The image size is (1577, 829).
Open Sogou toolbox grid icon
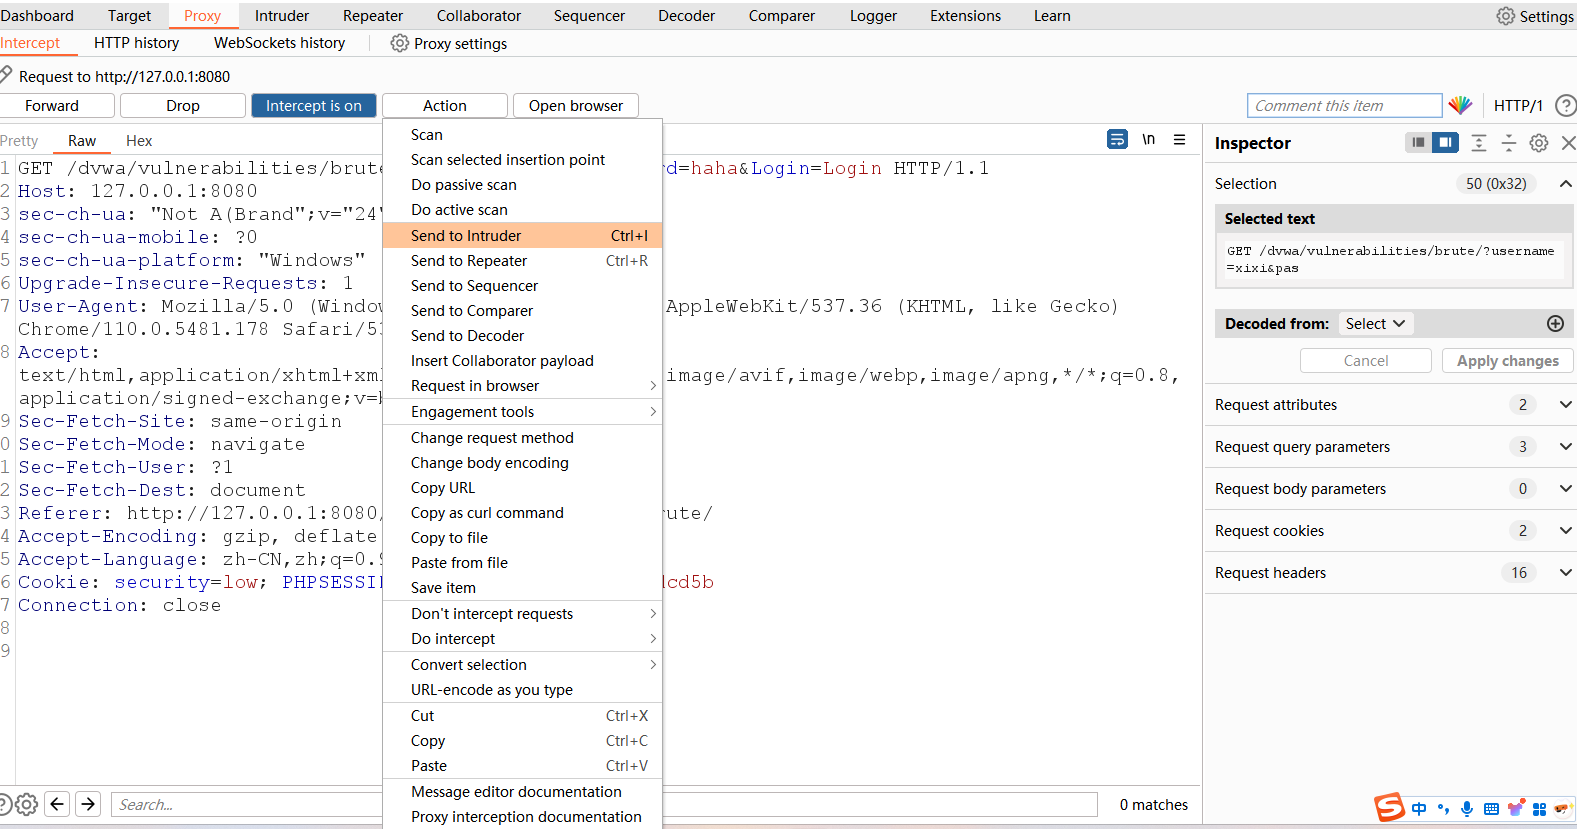tap(1540, 809)
